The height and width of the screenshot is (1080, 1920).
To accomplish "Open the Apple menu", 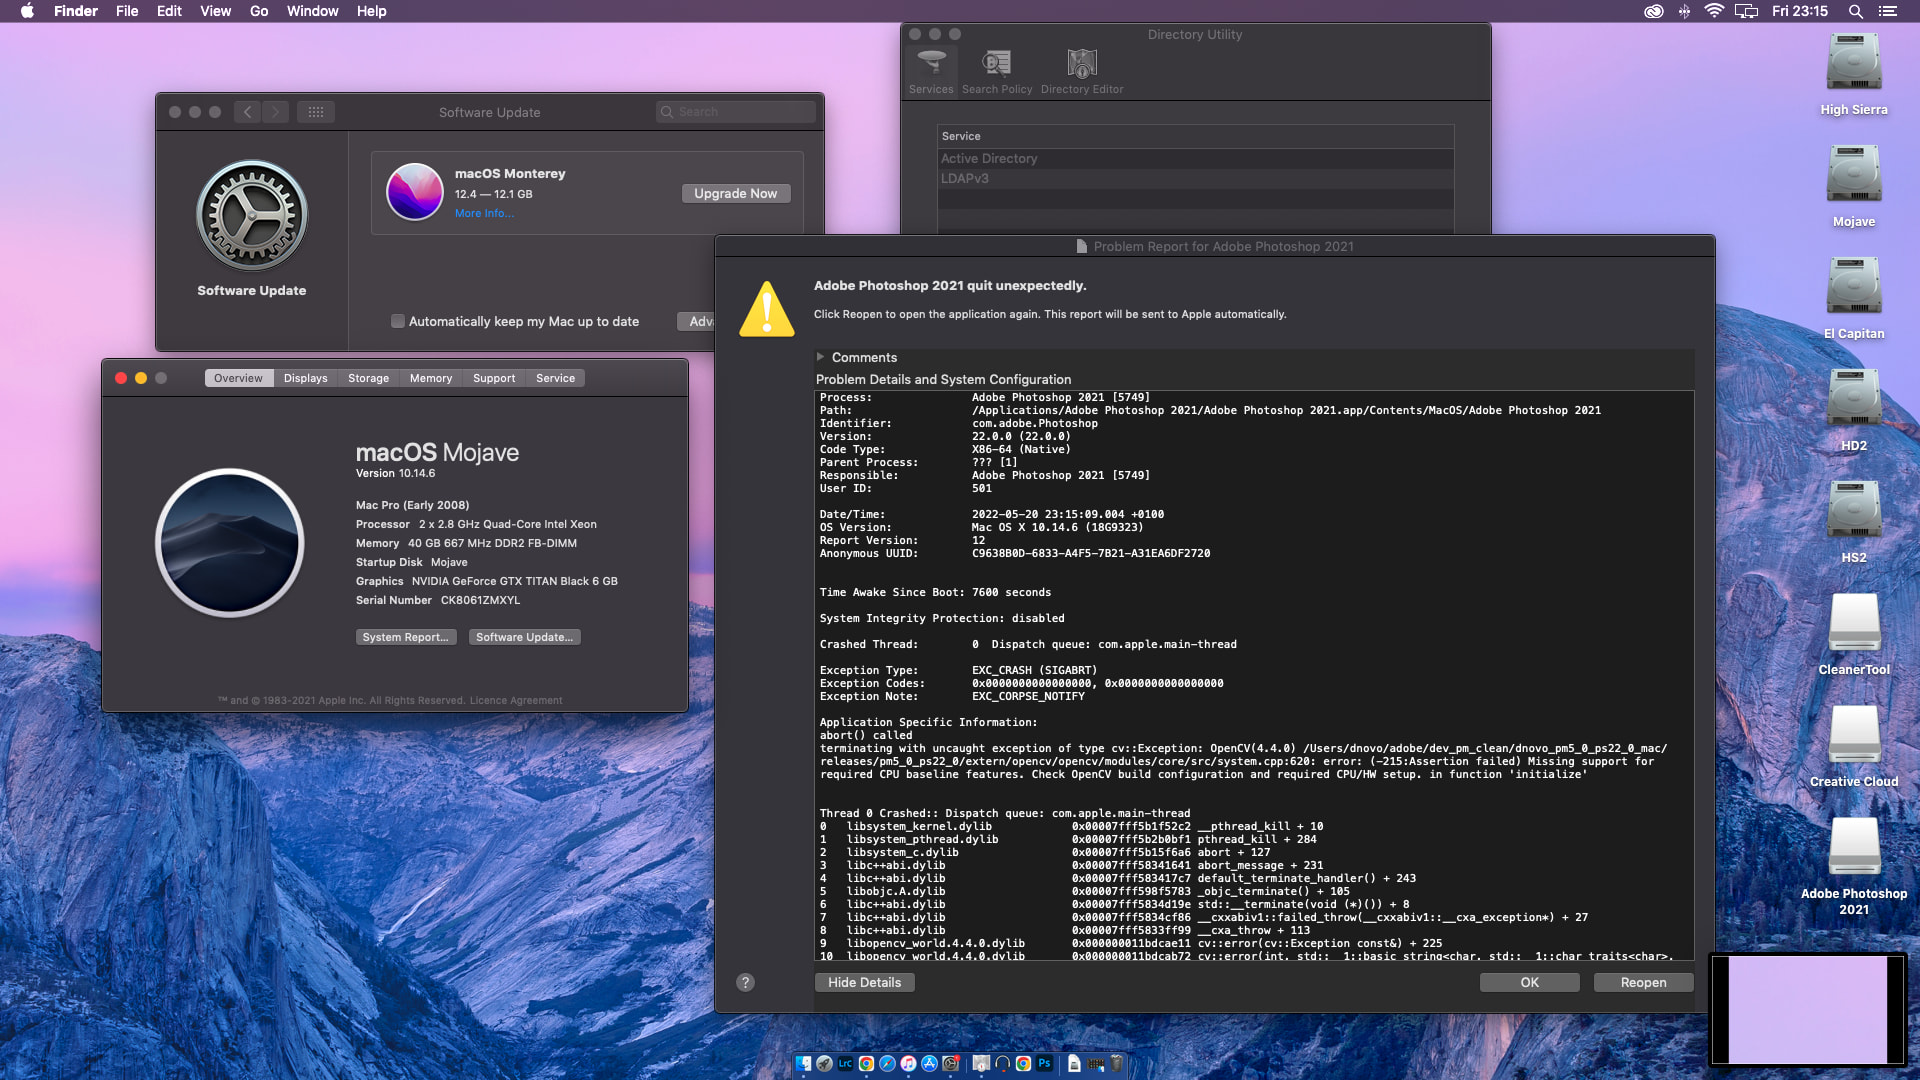I will 27,11.
